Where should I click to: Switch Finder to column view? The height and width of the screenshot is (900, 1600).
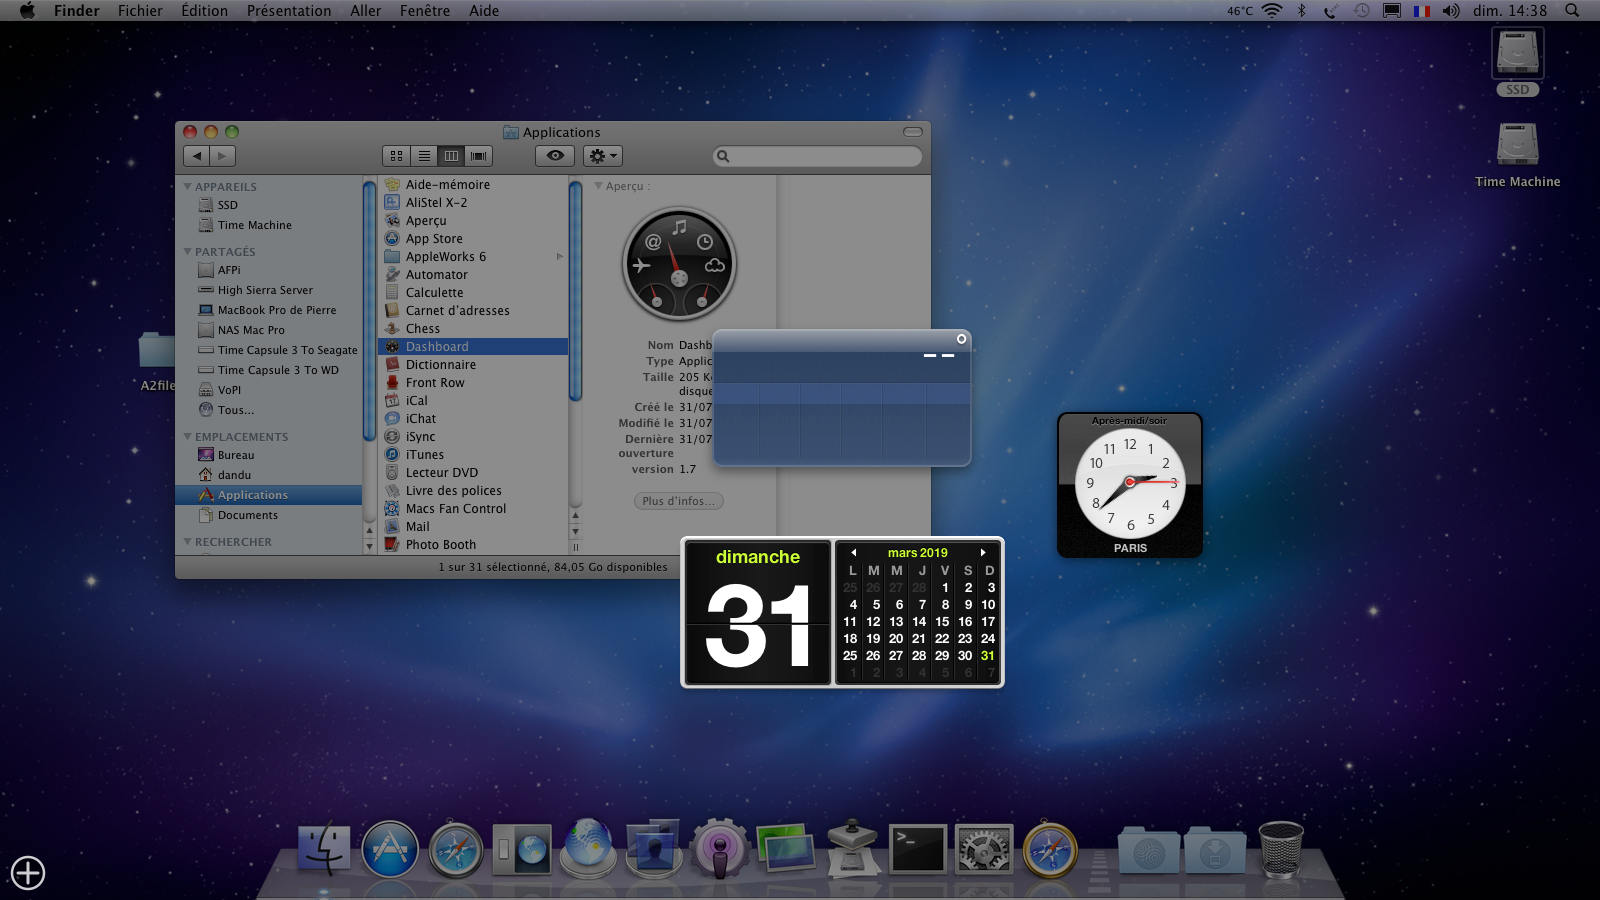coord(451,156)
